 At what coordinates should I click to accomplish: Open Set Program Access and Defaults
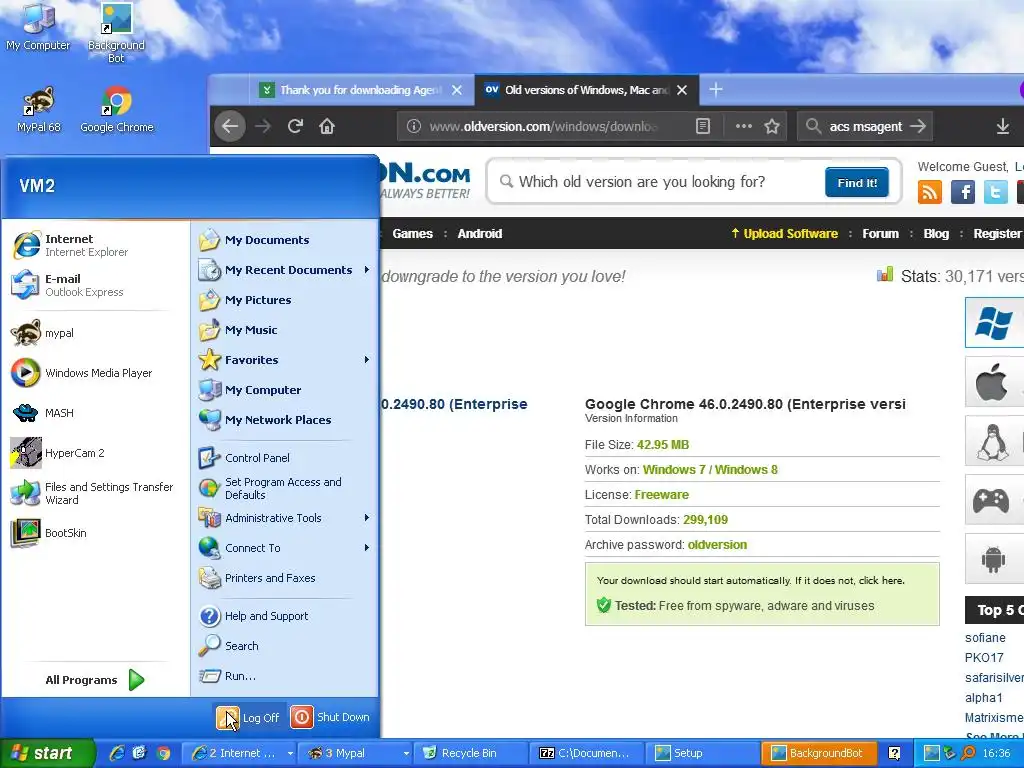(285, 488)
